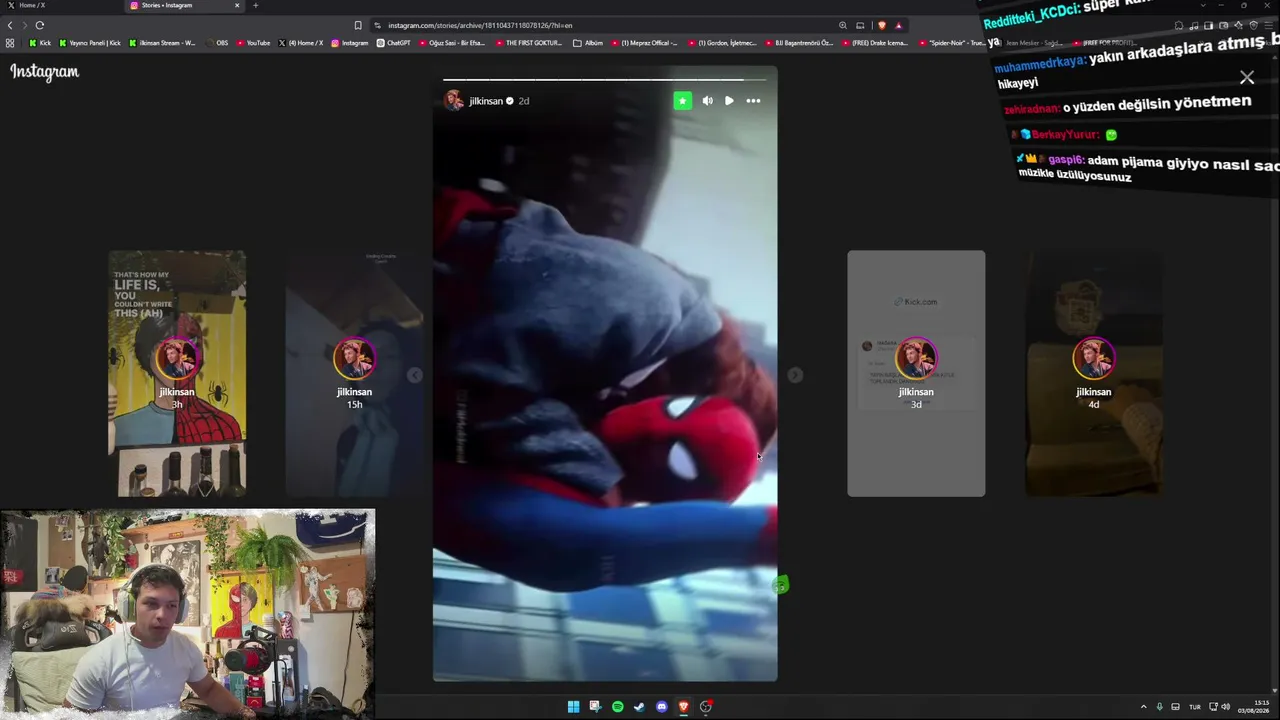Open OBS Studio from the taskbar
Viewport: 1280px width, 720px height.
706,707
